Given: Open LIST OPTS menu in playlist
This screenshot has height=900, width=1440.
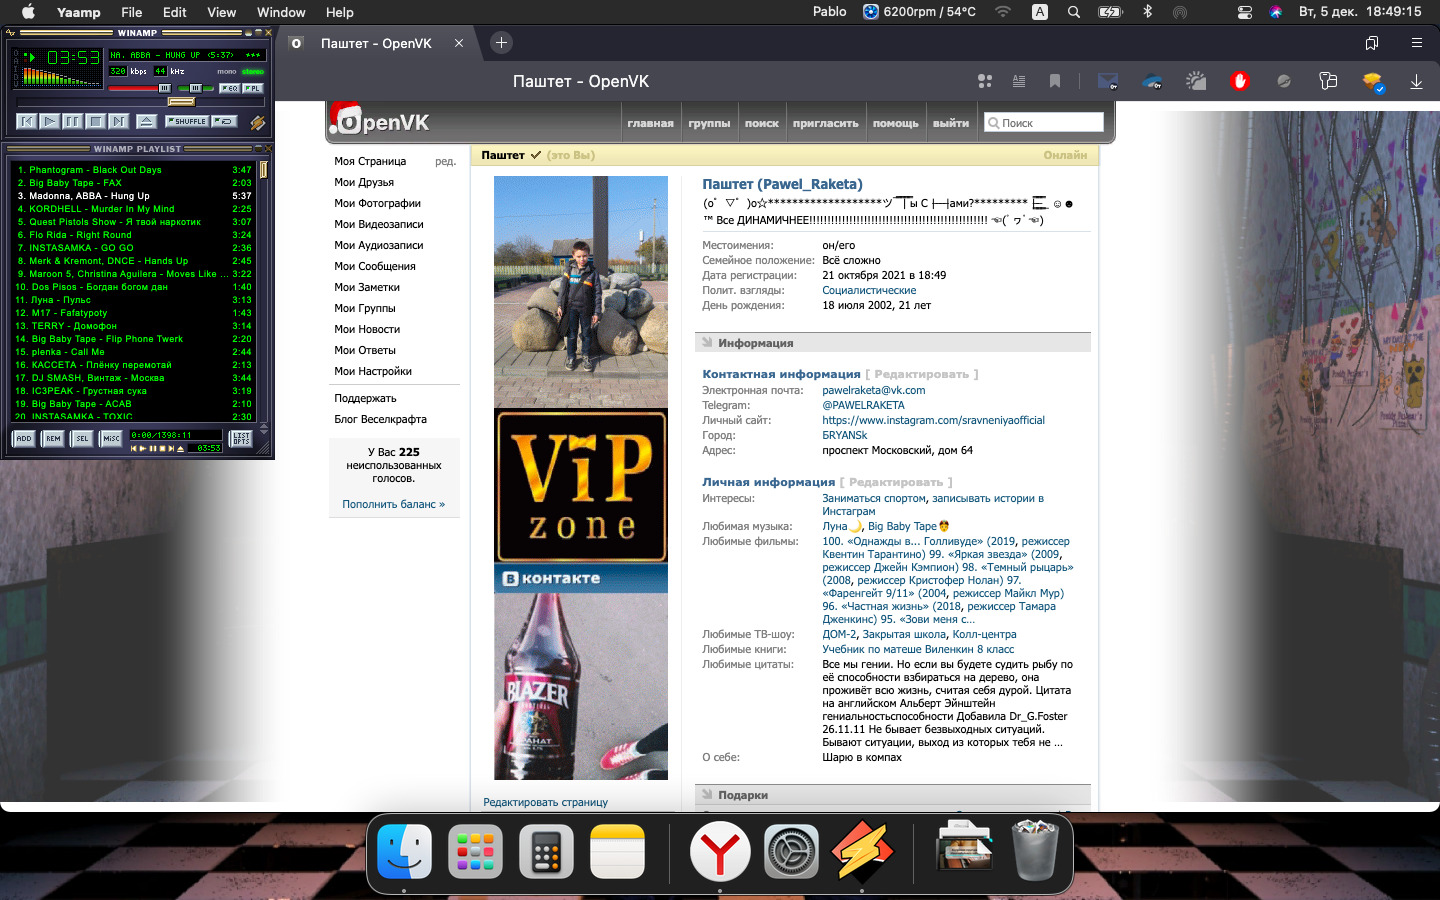Looking at the screenshot, I should pyautogui.click(x=241, y=438).
